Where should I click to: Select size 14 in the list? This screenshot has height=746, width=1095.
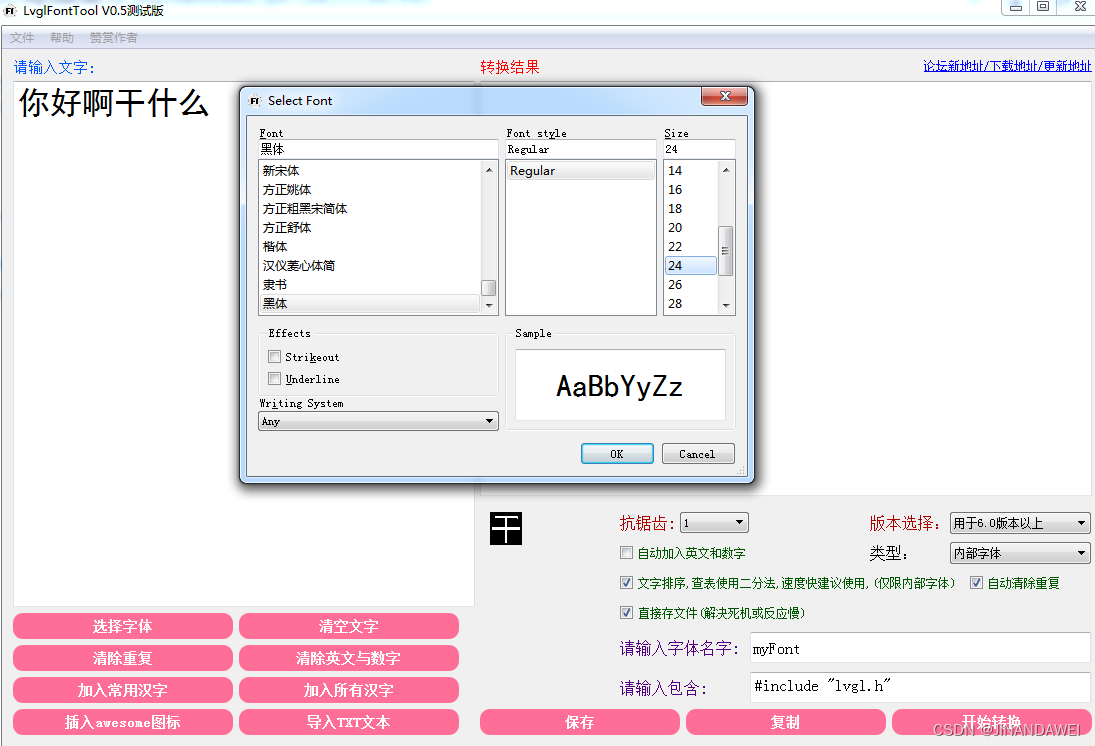[x=691, y=170]
